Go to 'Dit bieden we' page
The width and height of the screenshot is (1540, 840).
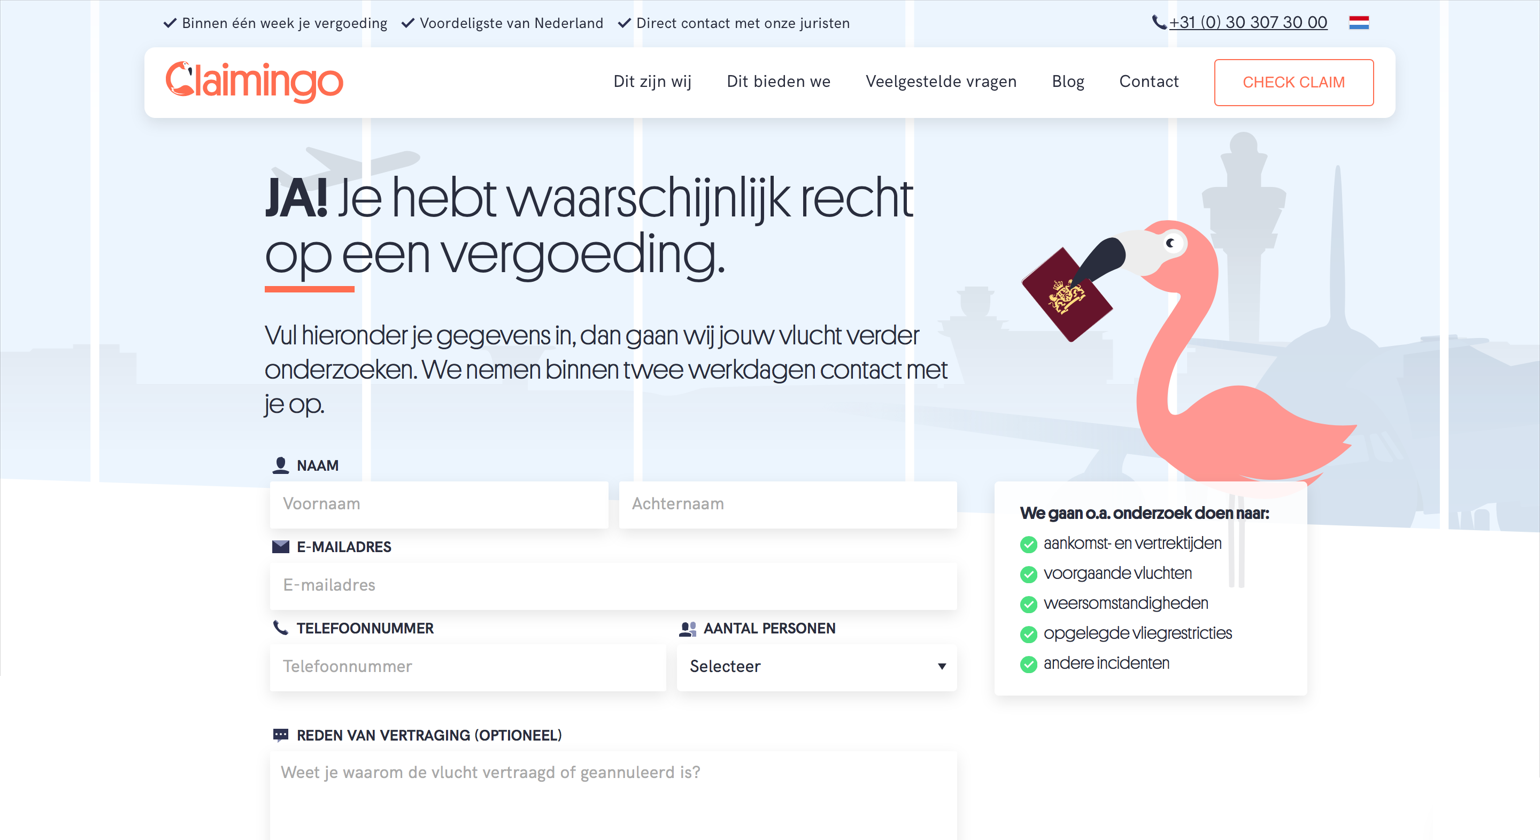coord(779,82)
